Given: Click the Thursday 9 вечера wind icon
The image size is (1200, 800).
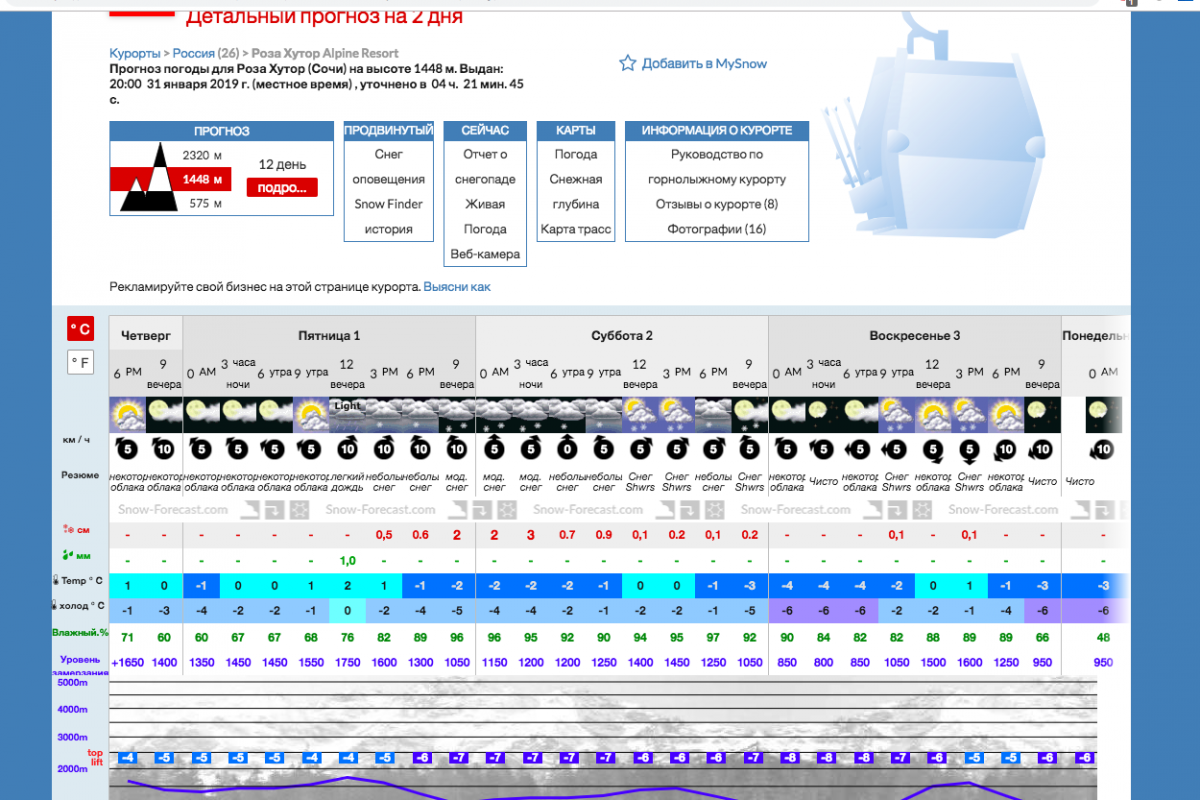Looking at the screenshot, I should tap(164, 450).
